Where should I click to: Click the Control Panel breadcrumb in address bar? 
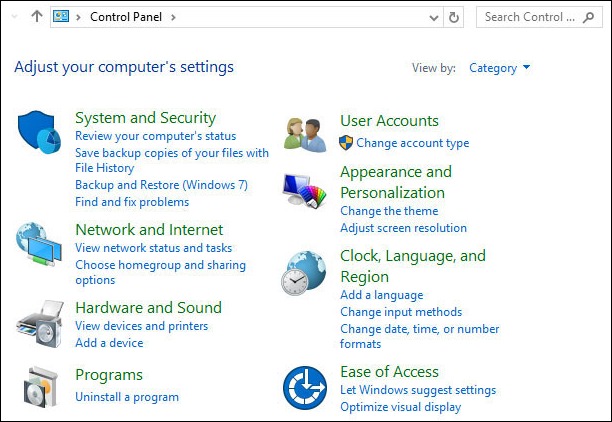[128, 17]
